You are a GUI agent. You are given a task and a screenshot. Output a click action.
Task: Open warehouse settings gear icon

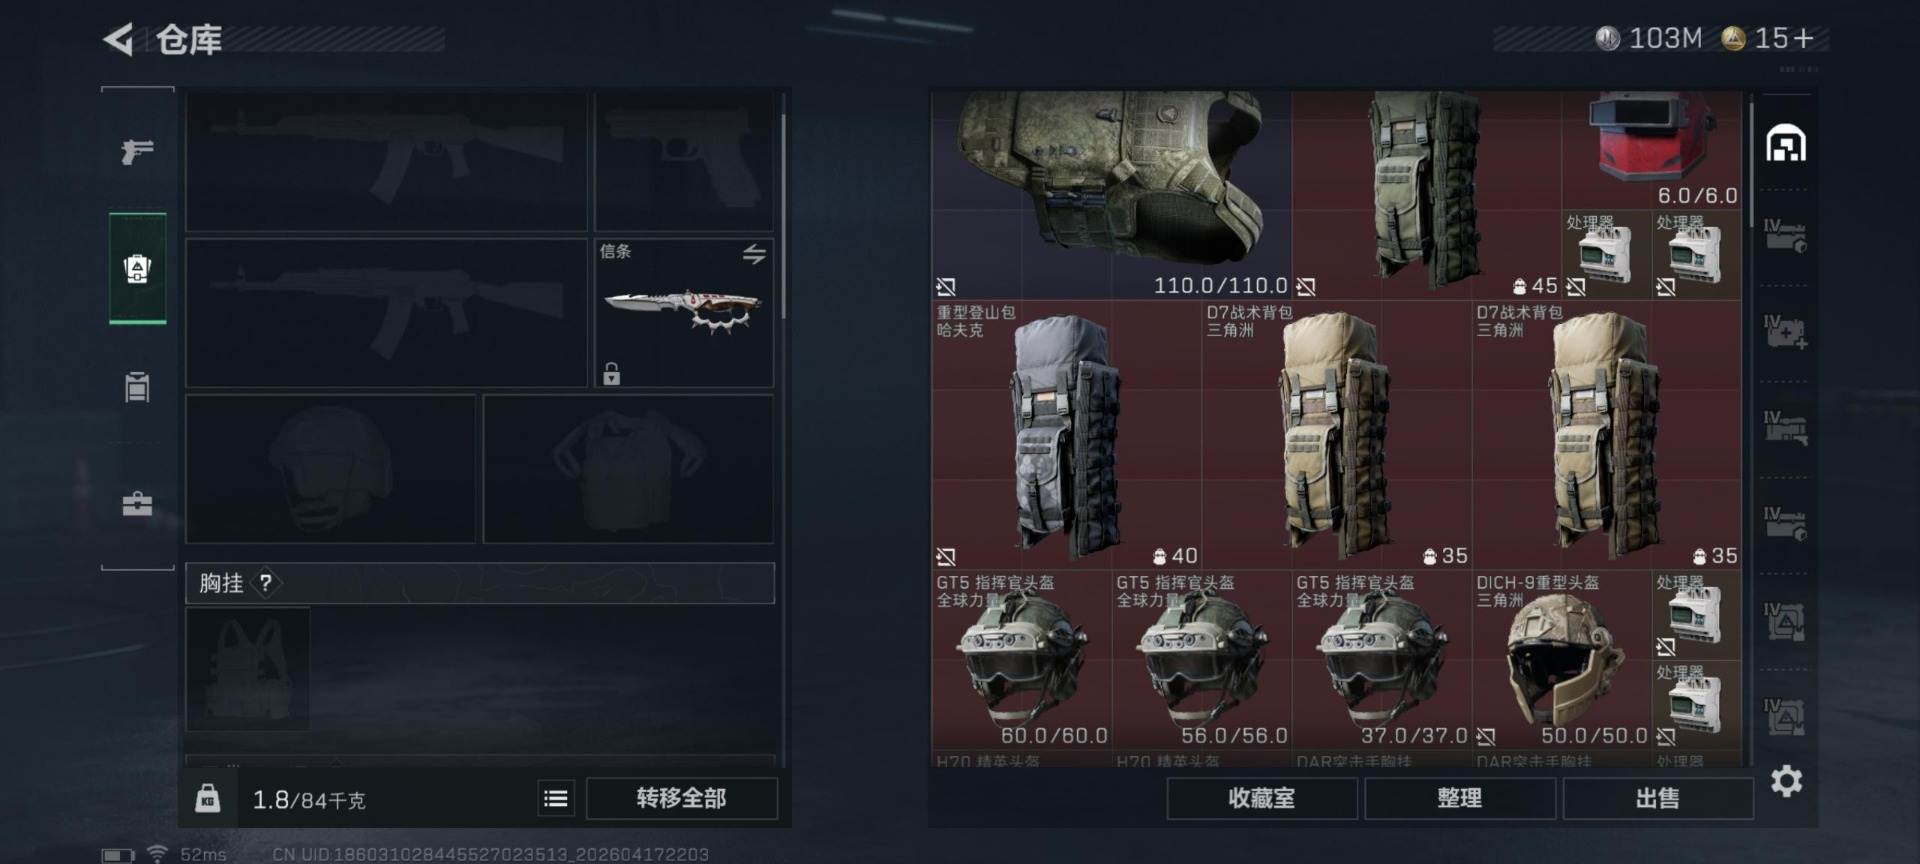(x=1786, y=781)
